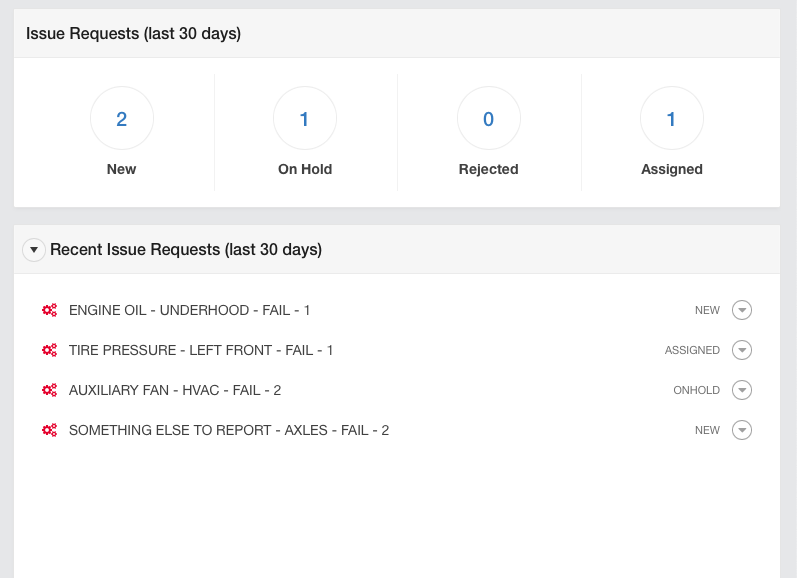Open dropdown for SOMETHING ELSE TO REPORT row
This screenshot has width=797, height=578.
(x=742, y=430)
